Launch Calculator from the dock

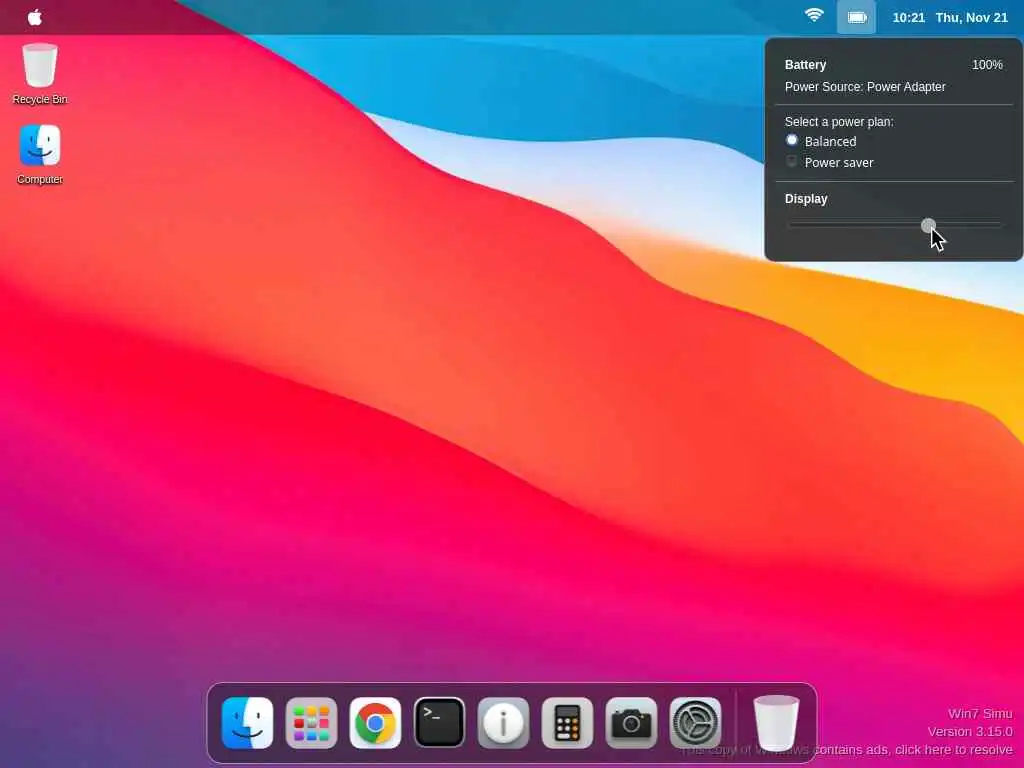tap(568, 723)
